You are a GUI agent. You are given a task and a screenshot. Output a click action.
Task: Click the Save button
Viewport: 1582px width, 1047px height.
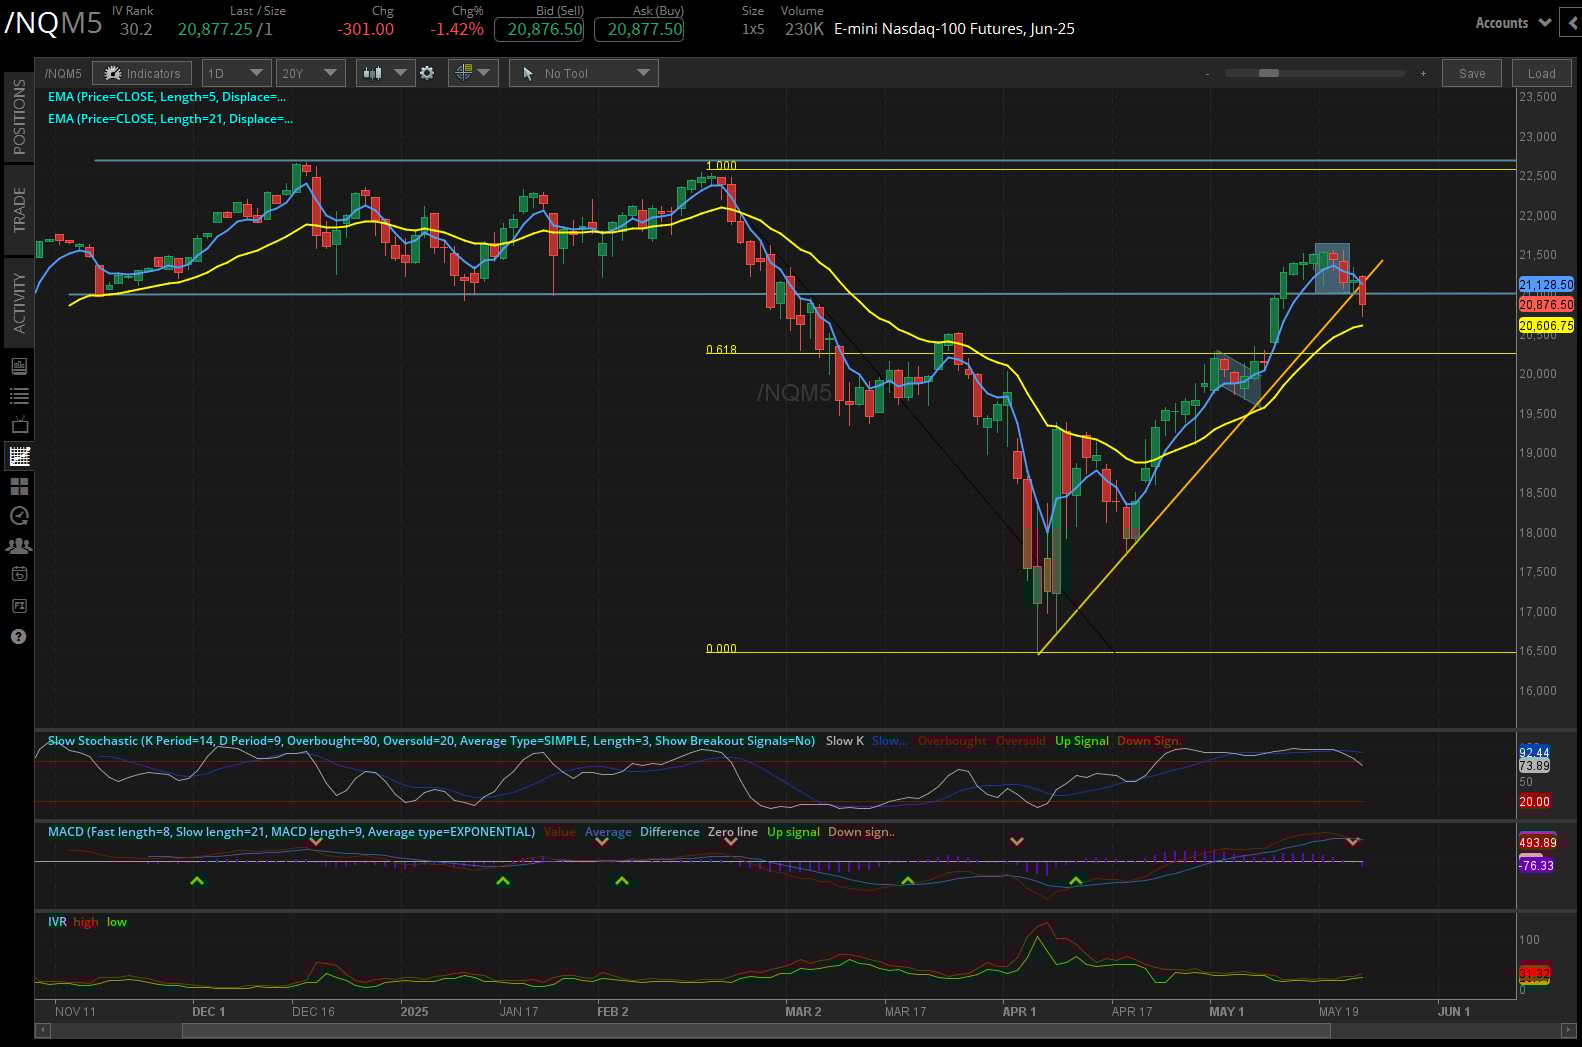pos(1472,73)
